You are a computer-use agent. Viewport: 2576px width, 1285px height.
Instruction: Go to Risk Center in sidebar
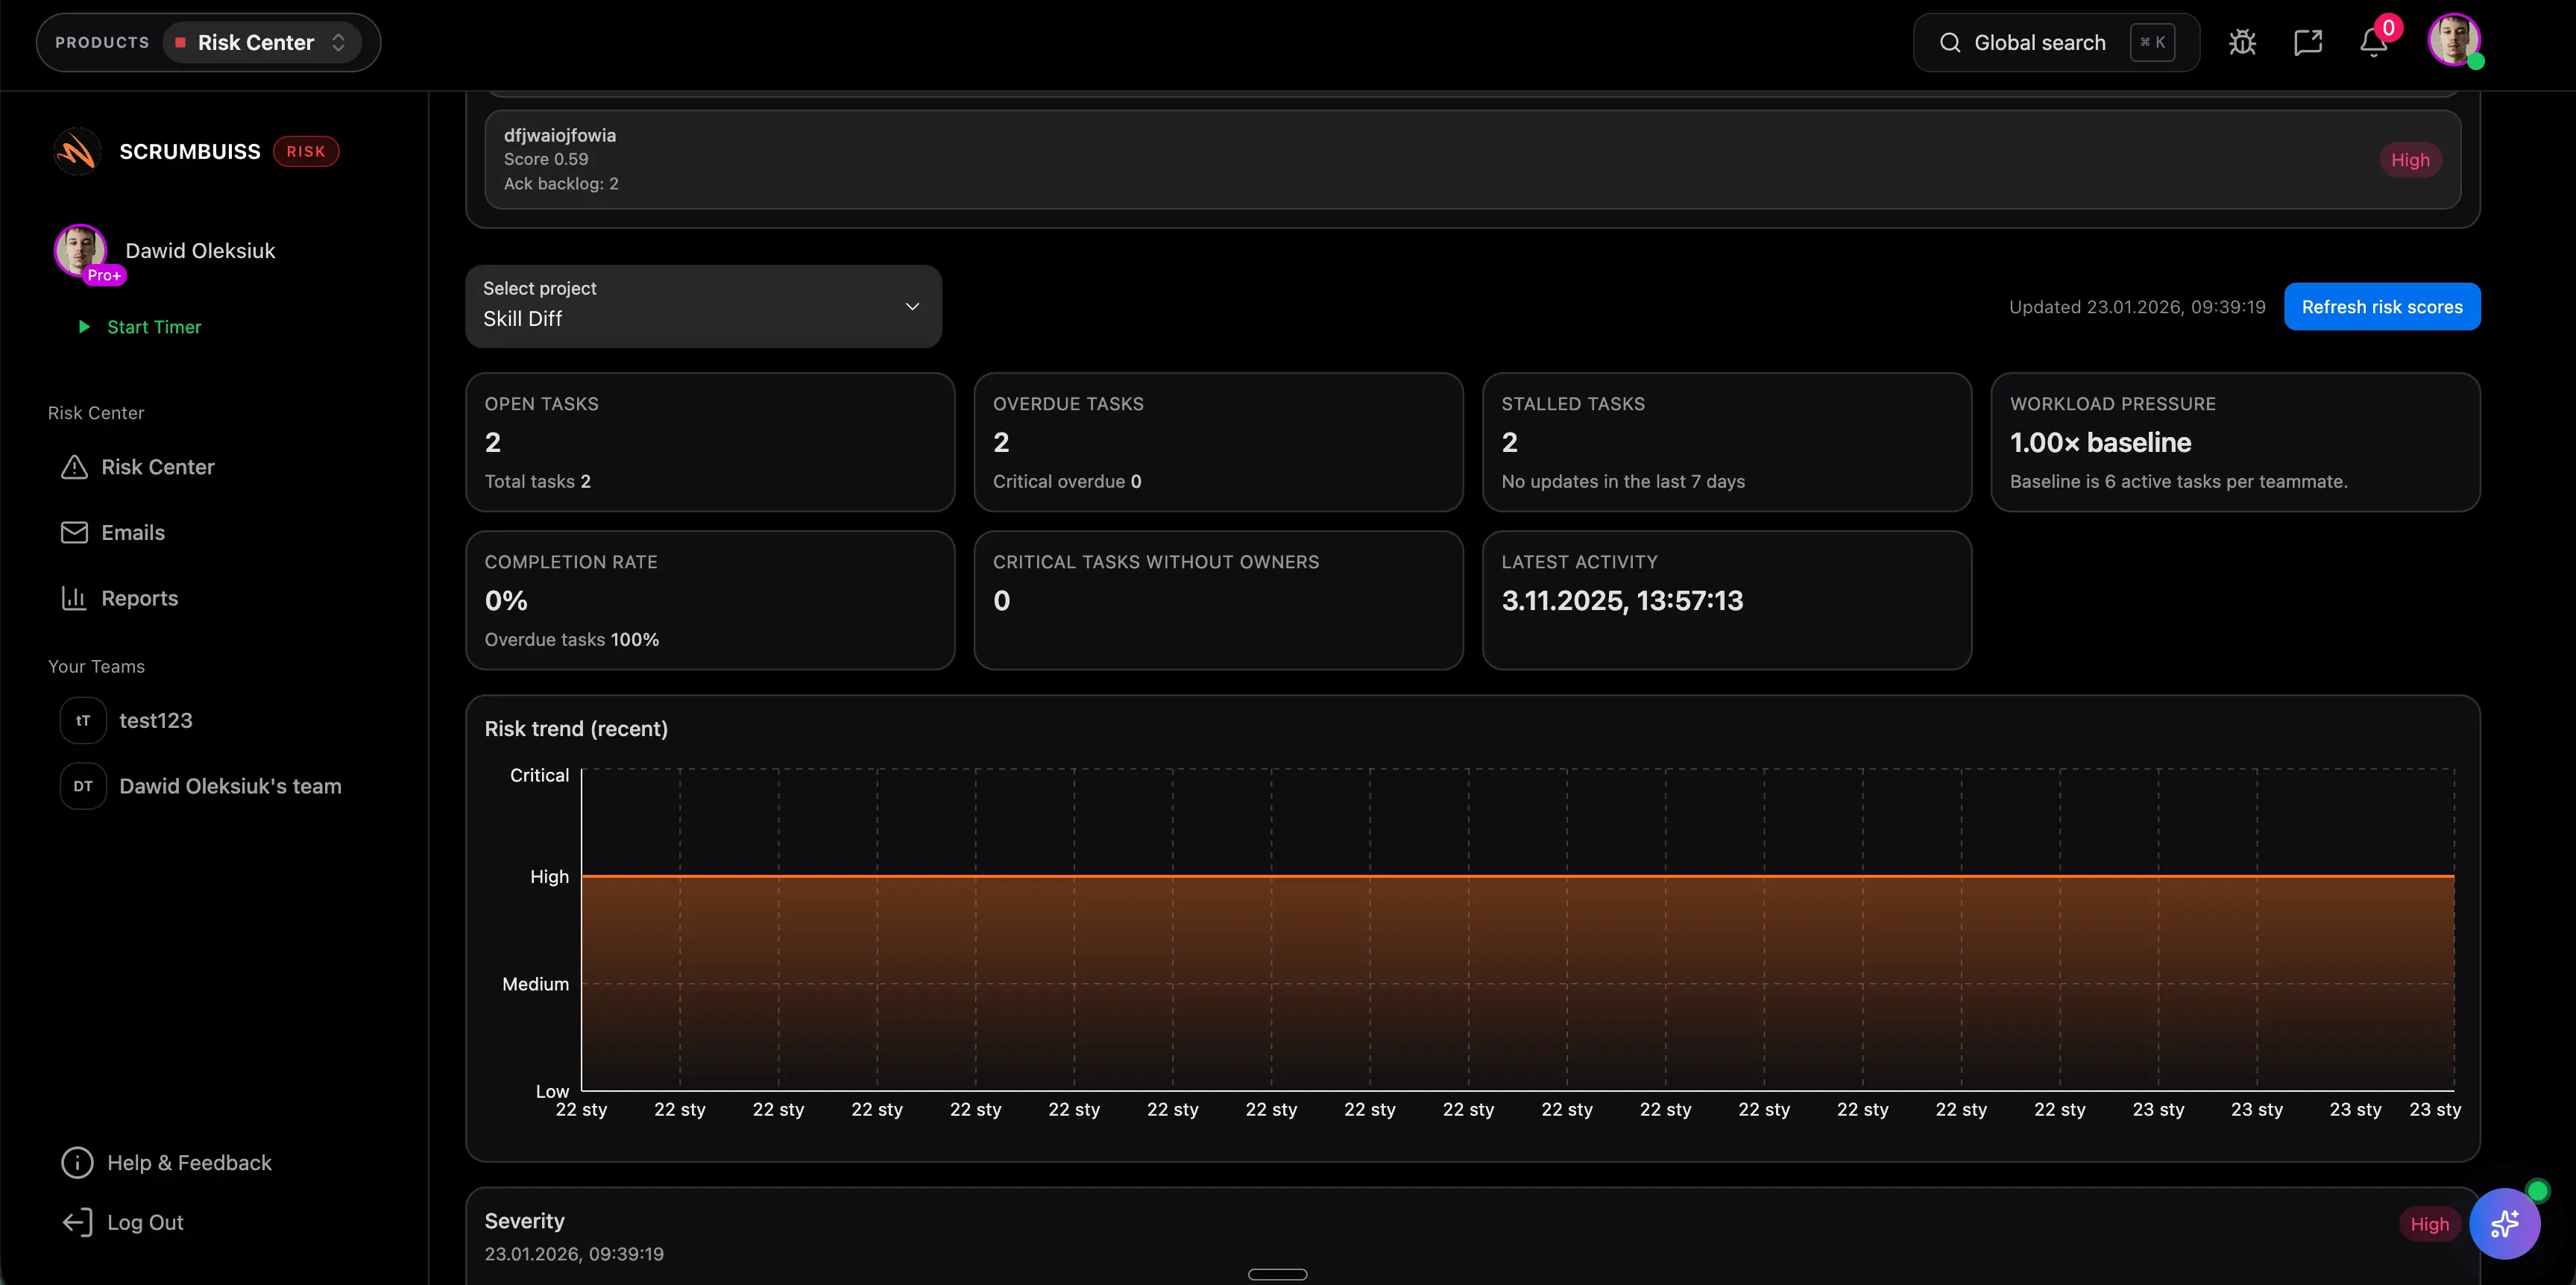(x=157, y=467)
